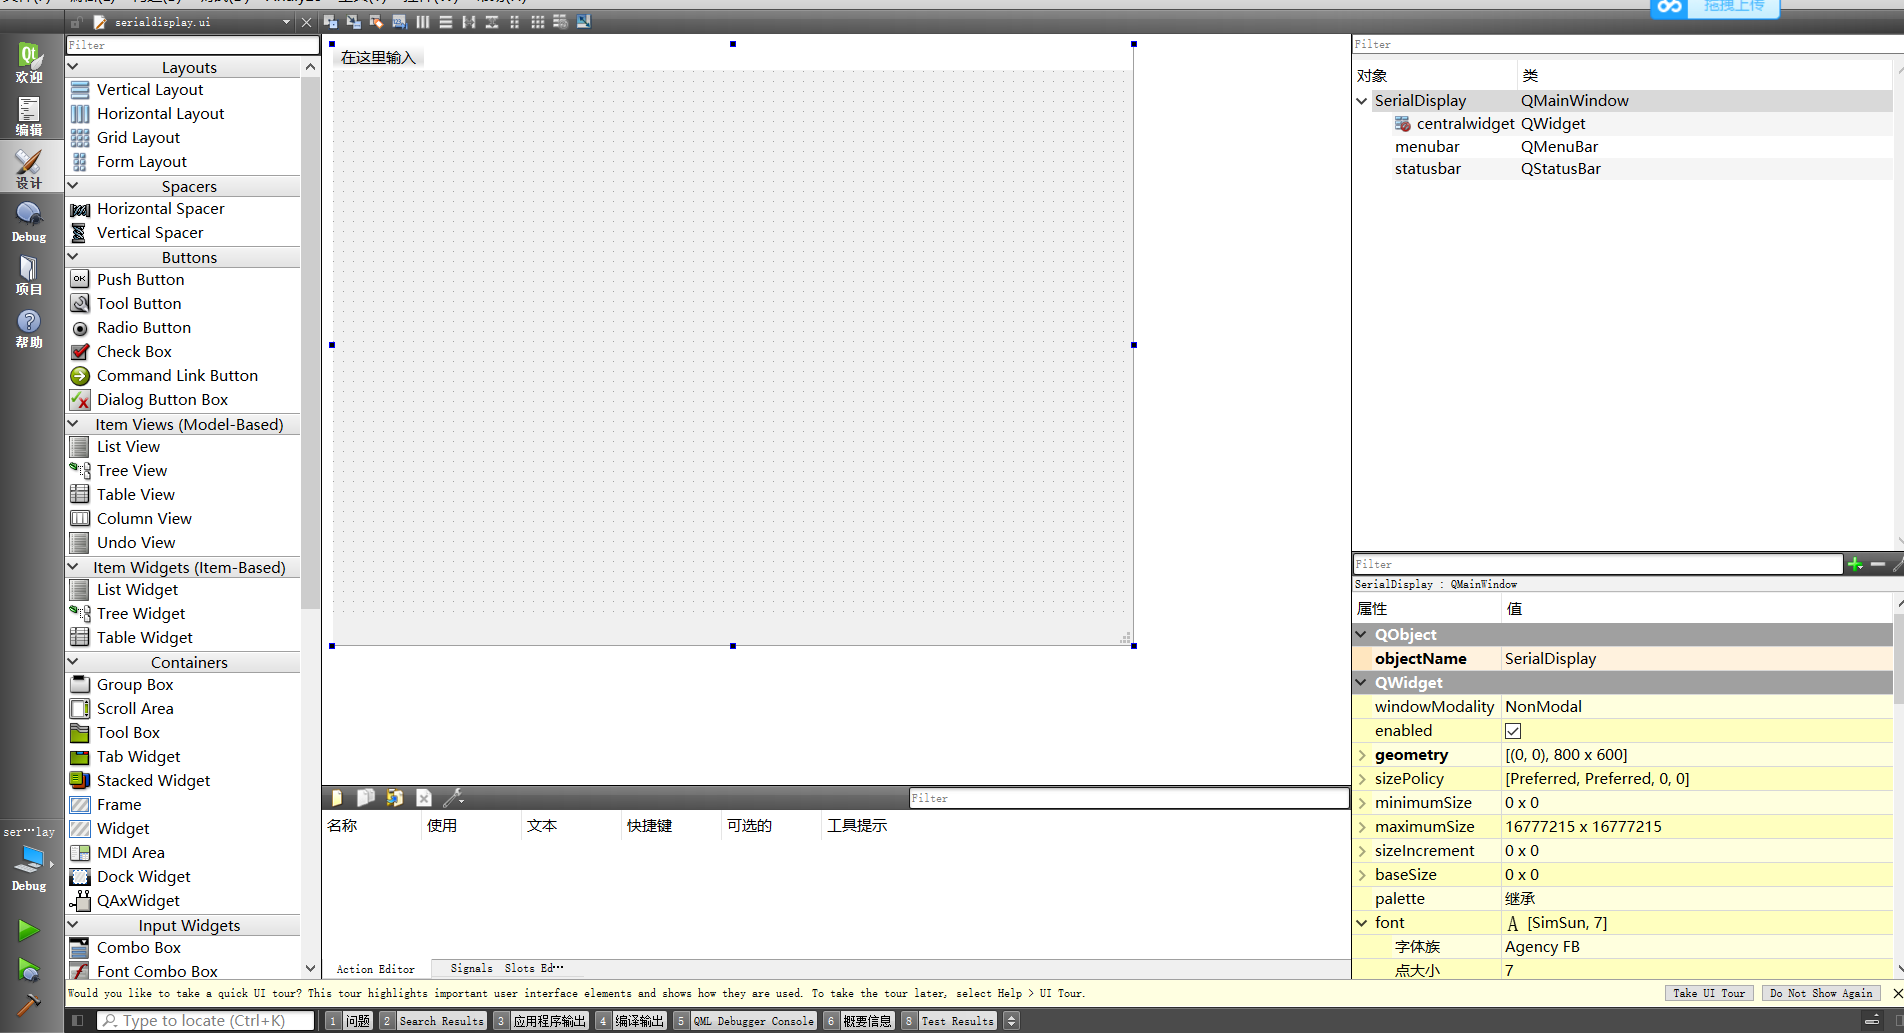This screenshot has height=1033, width=1904.
Task: Apply horizontal splitter layout icon
Action: (469, 21)
